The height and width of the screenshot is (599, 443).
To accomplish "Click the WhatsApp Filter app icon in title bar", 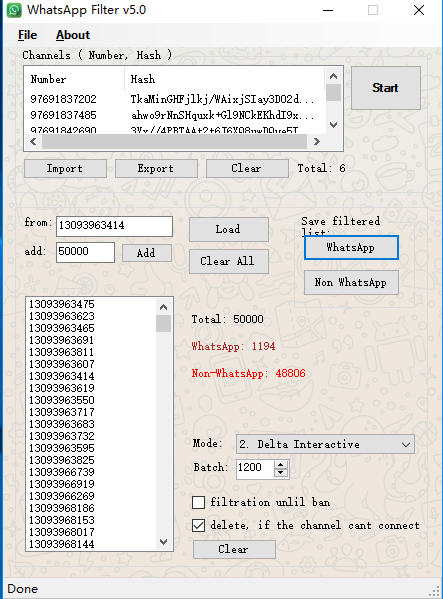I will tap(14, 10).
